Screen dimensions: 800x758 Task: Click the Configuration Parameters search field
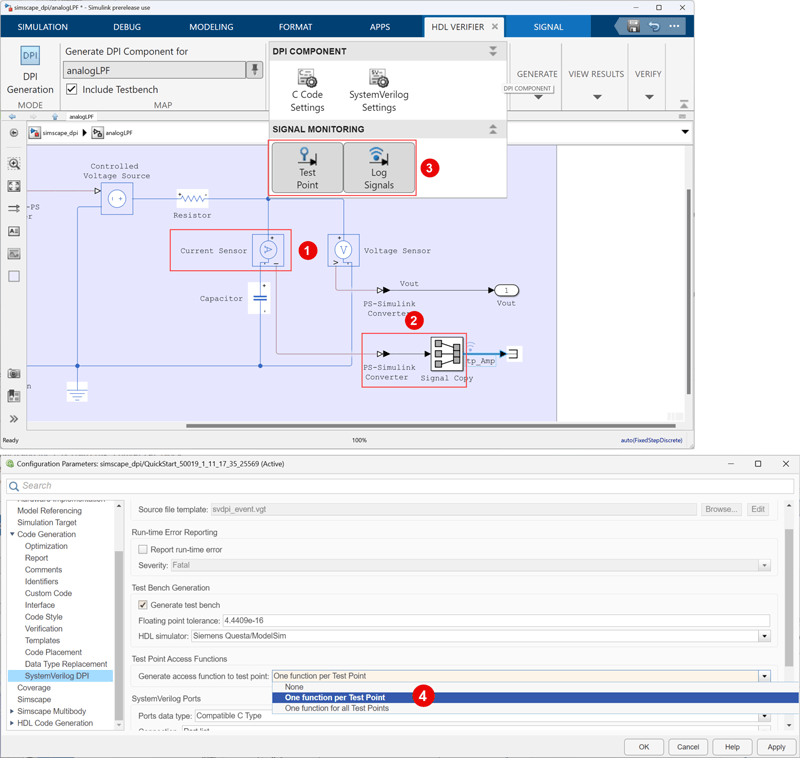click(400, 486)
